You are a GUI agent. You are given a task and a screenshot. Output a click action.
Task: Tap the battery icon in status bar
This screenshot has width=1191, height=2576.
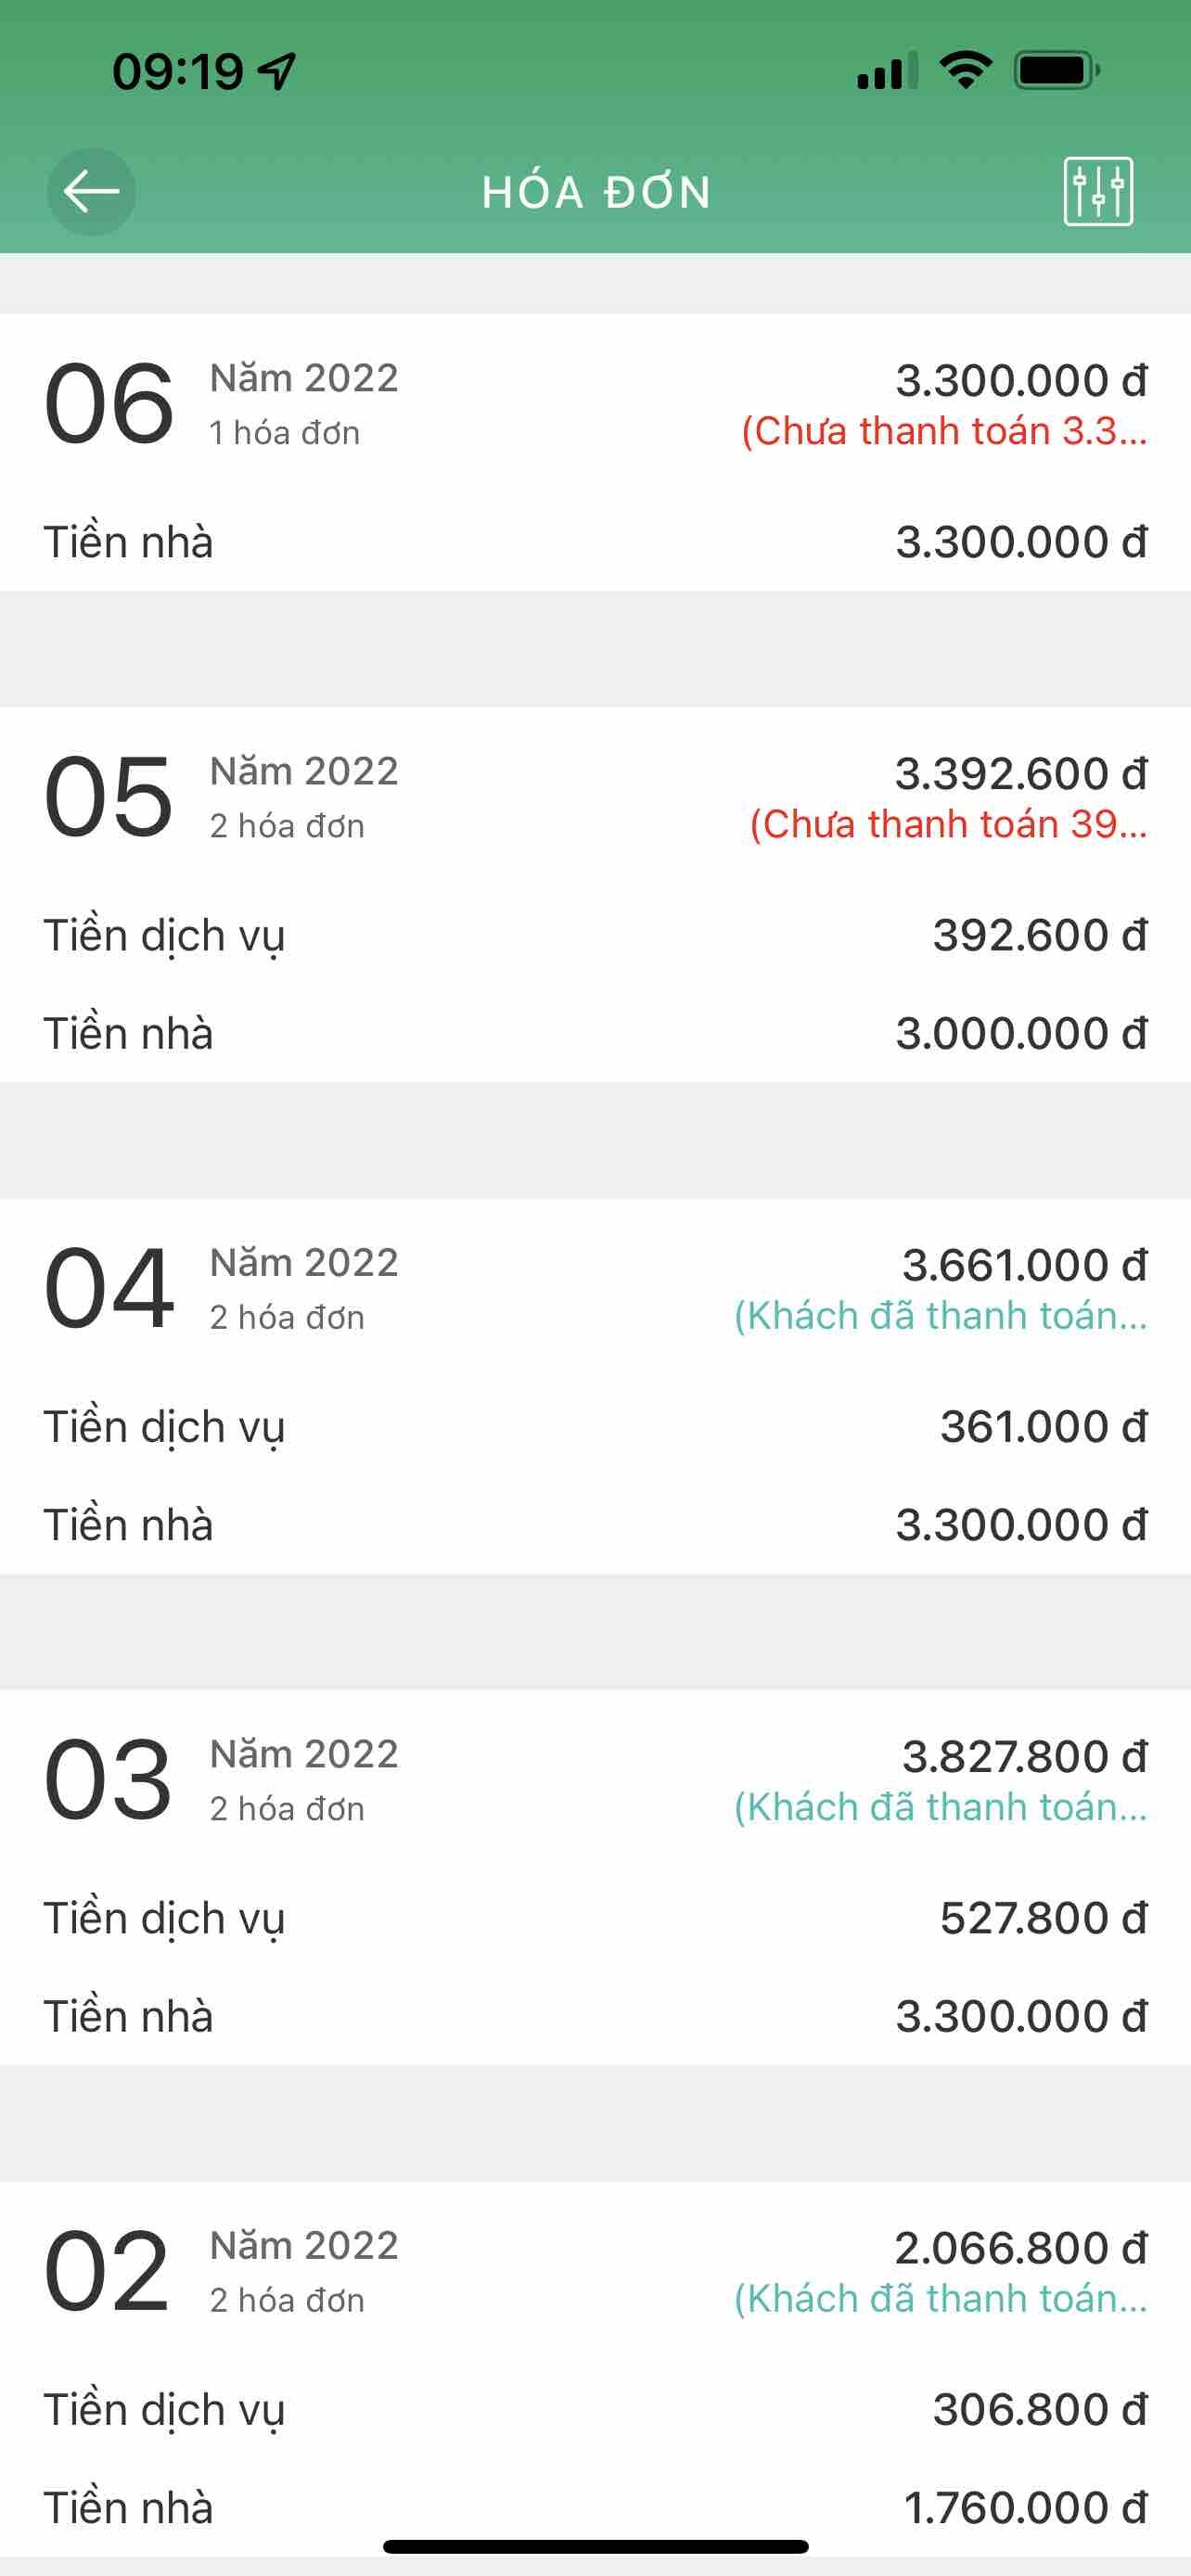pyautogui.click(x=1056, y=71)
